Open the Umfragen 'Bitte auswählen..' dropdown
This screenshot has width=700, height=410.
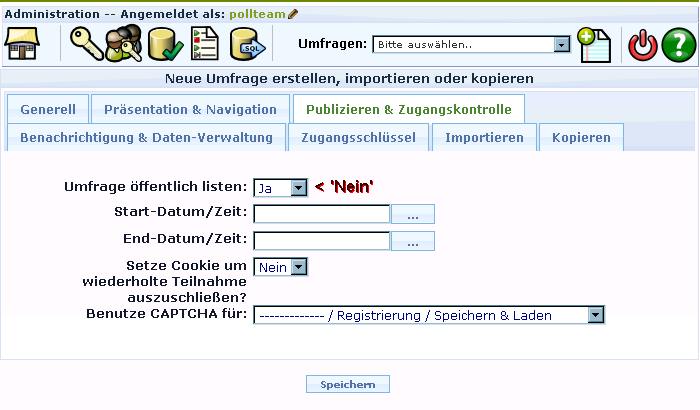[471, 44]
